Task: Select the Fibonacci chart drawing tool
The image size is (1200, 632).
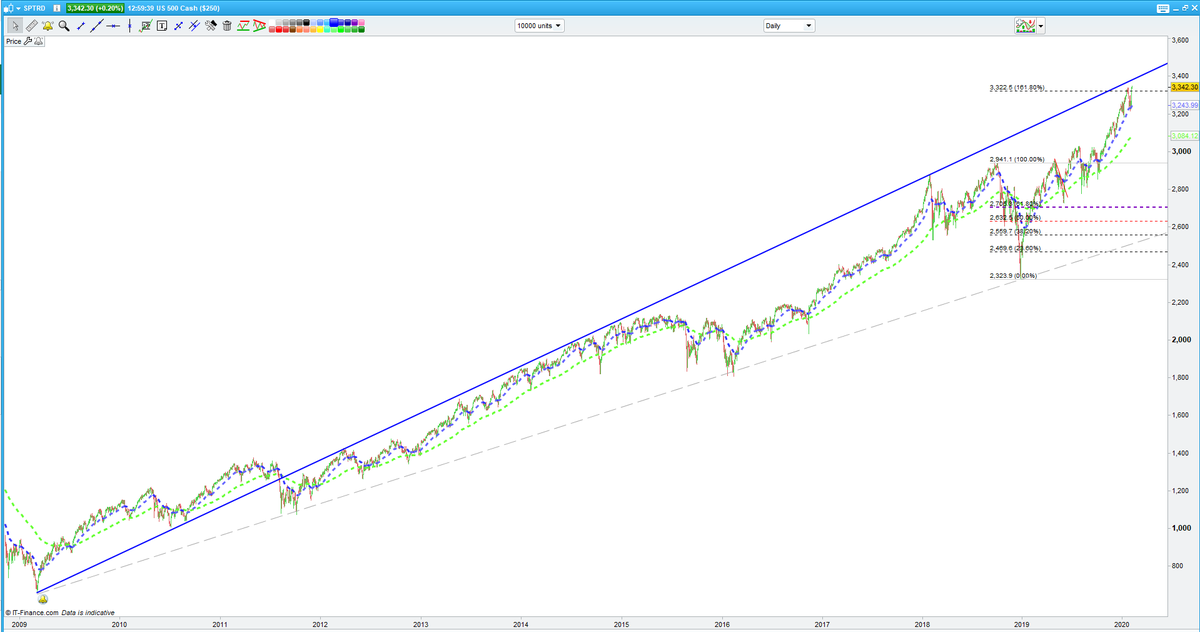Action: pyautogui.click(x=145, y=25)
